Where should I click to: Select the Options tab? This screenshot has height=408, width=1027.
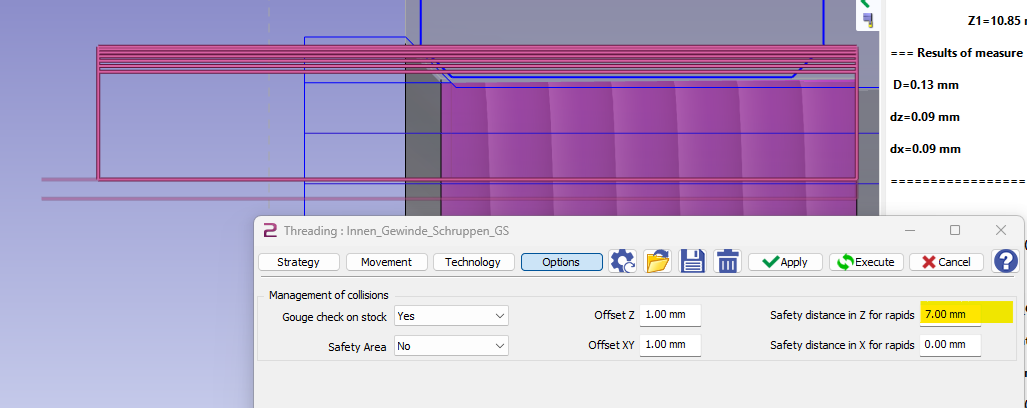(x=561, y=262)
